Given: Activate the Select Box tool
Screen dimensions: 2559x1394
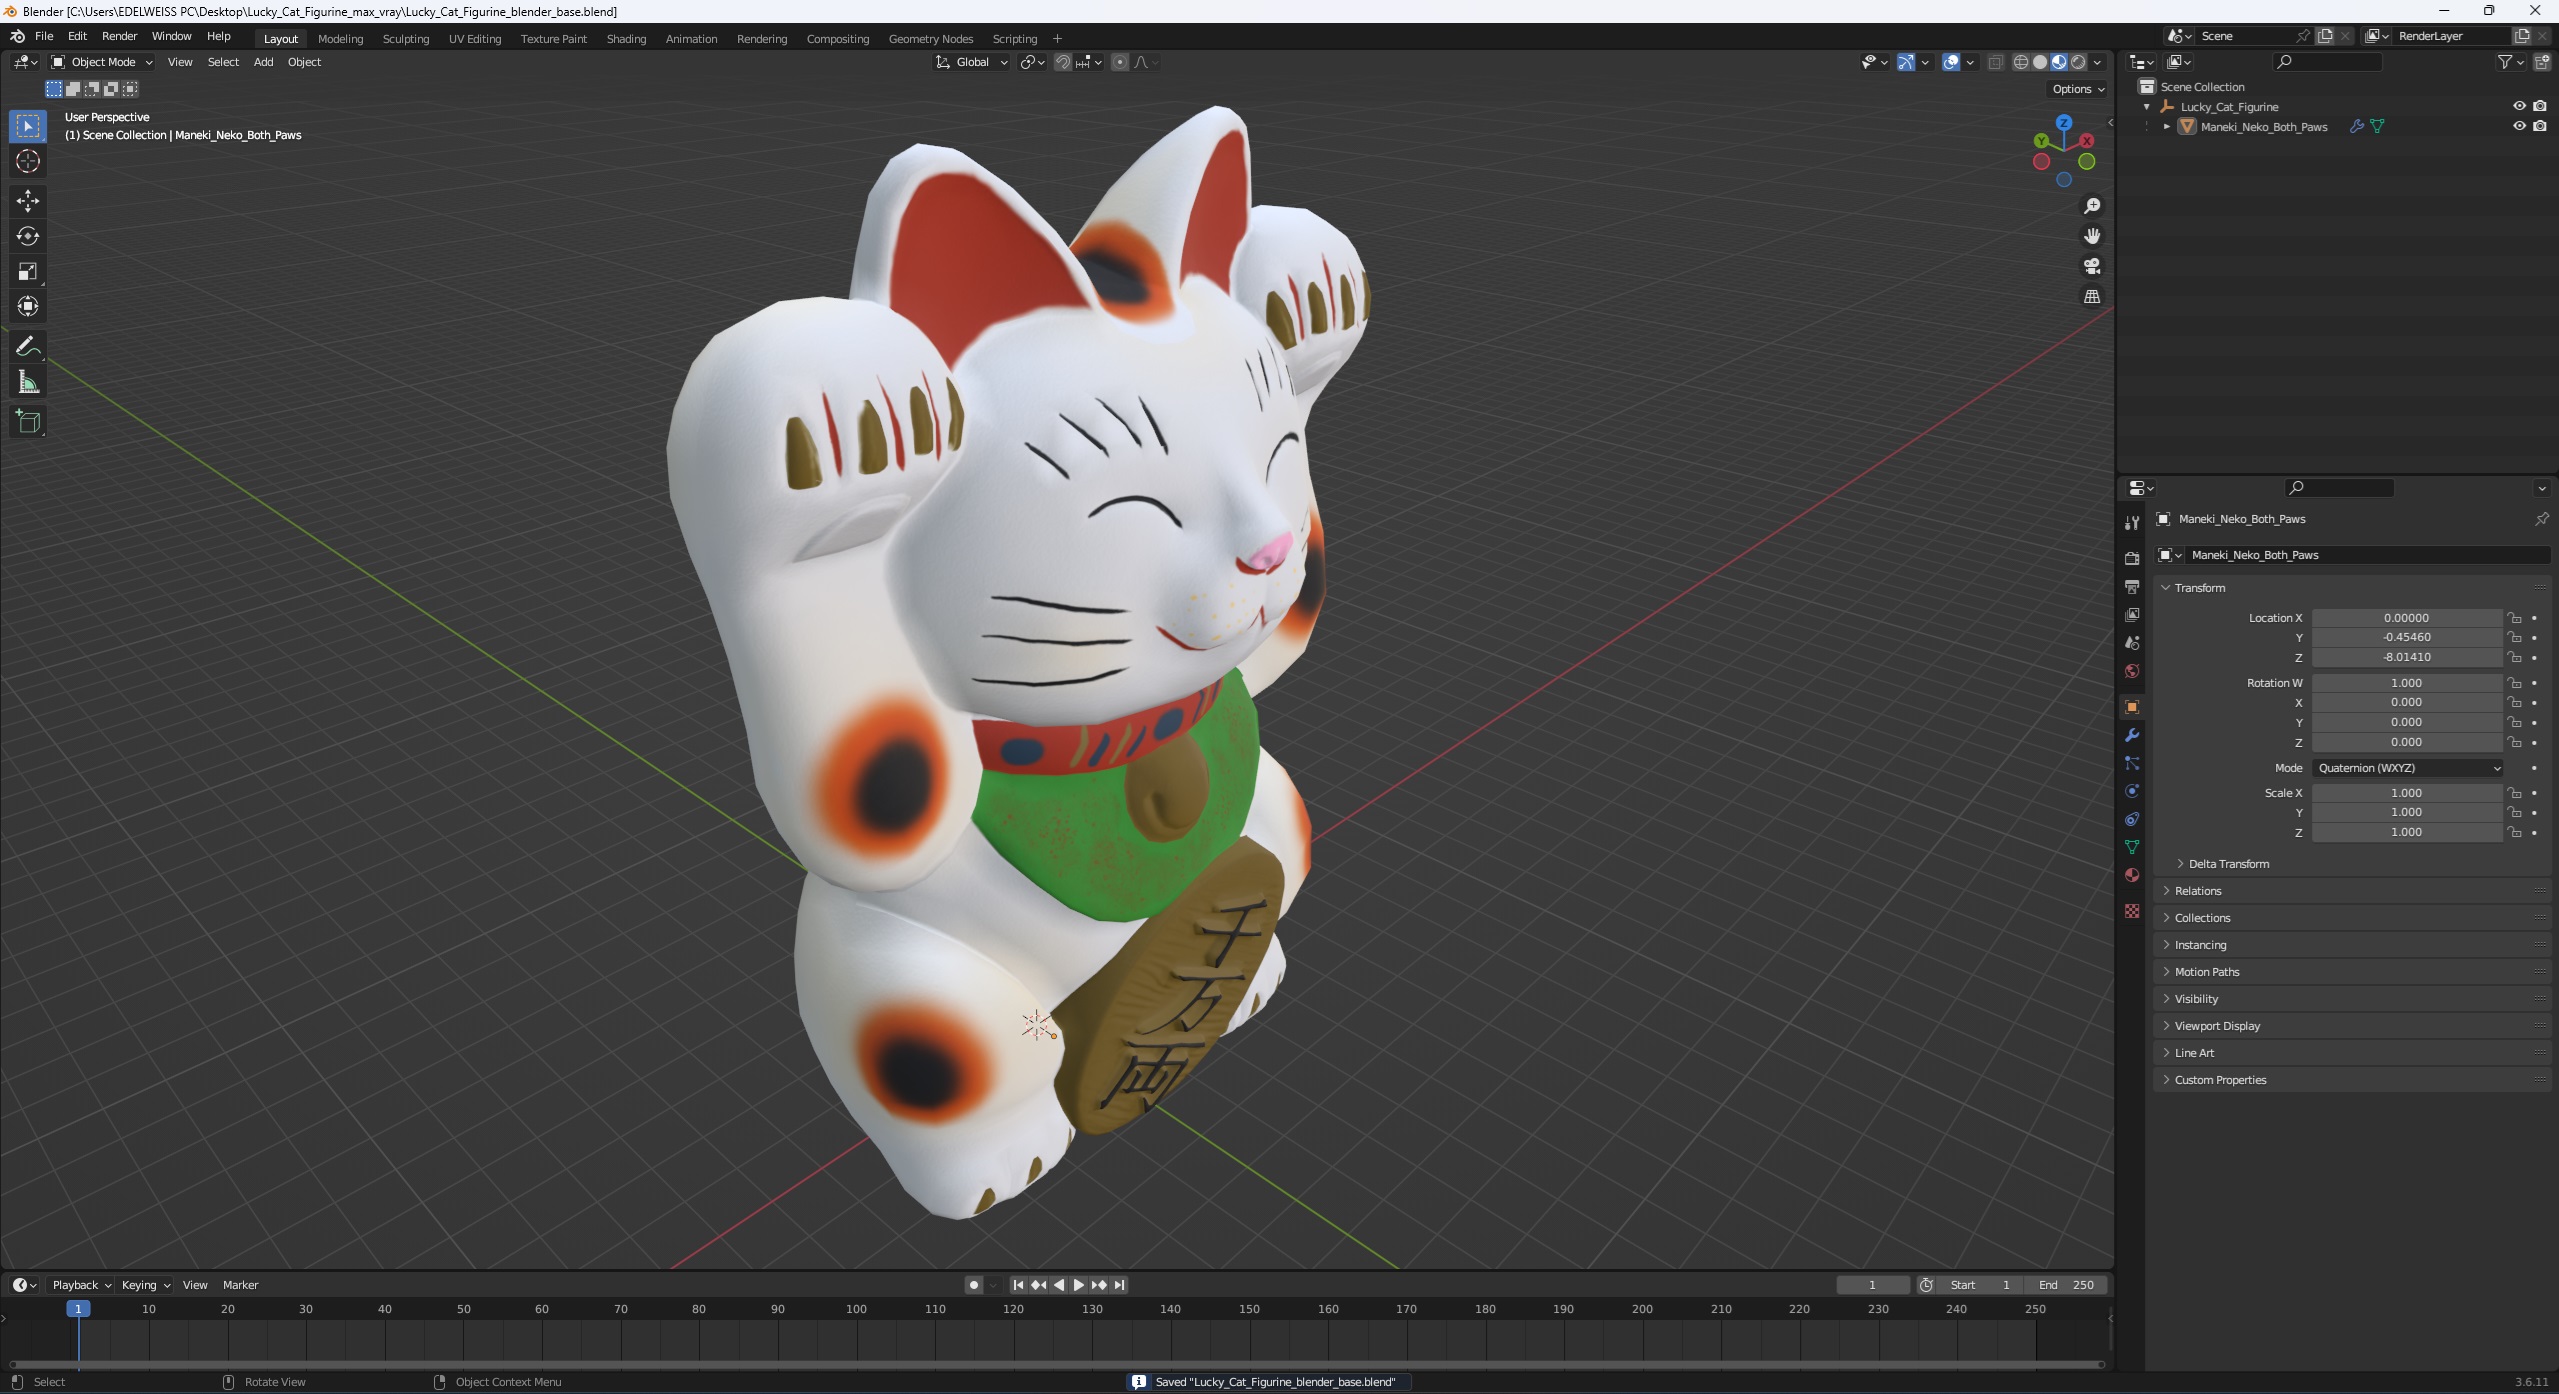Looking at the screenshot, I should (x=28, y=126).
